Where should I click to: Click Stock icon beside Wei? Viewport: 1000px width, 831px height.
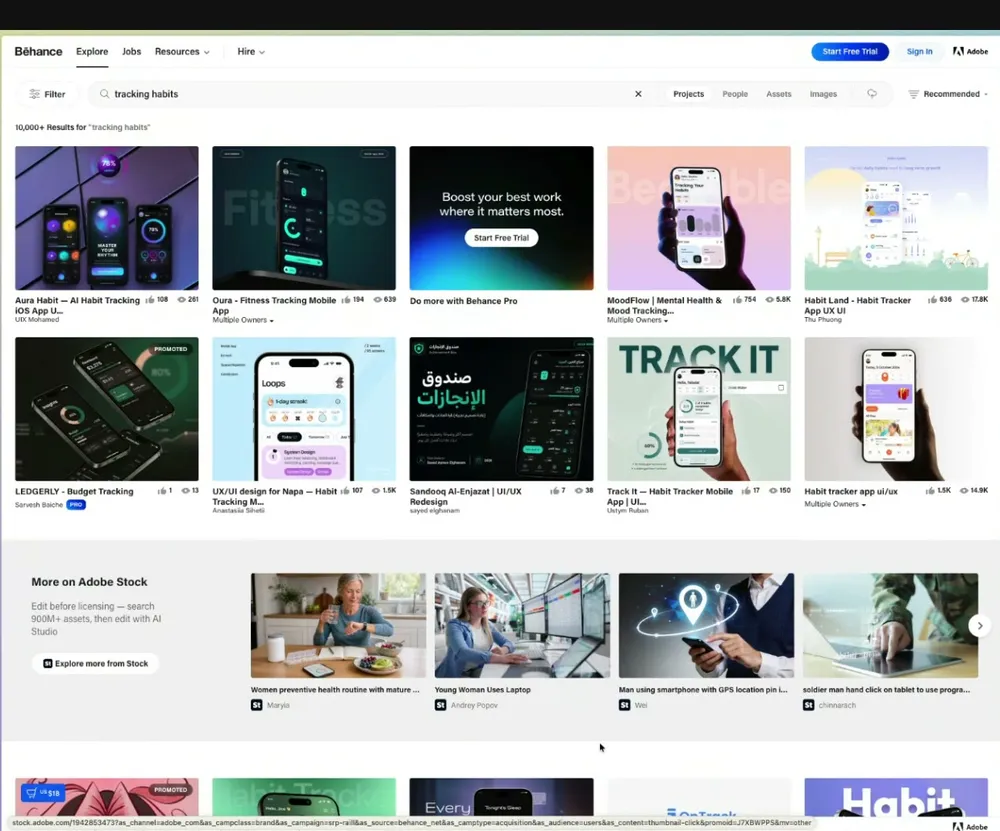624,705
